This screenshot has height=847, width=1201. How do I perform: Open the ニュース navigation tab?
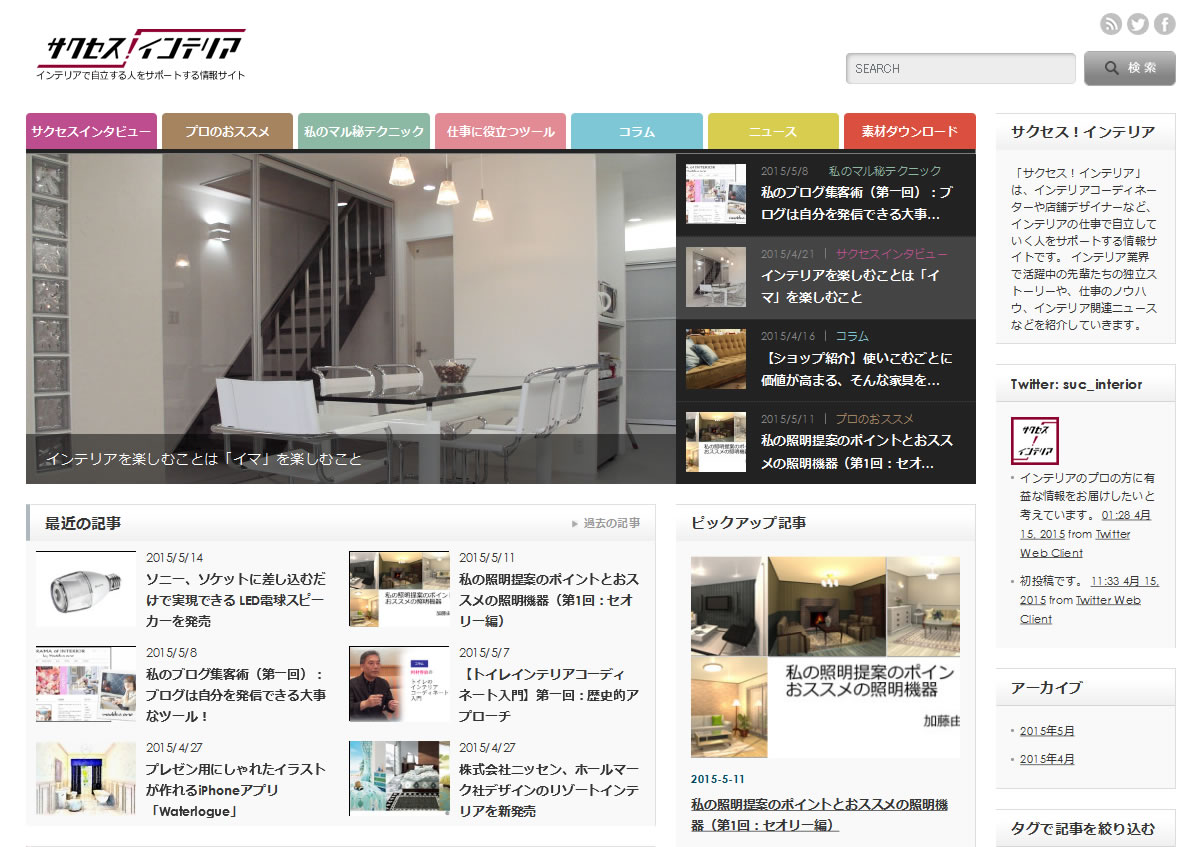coord(773,131)
